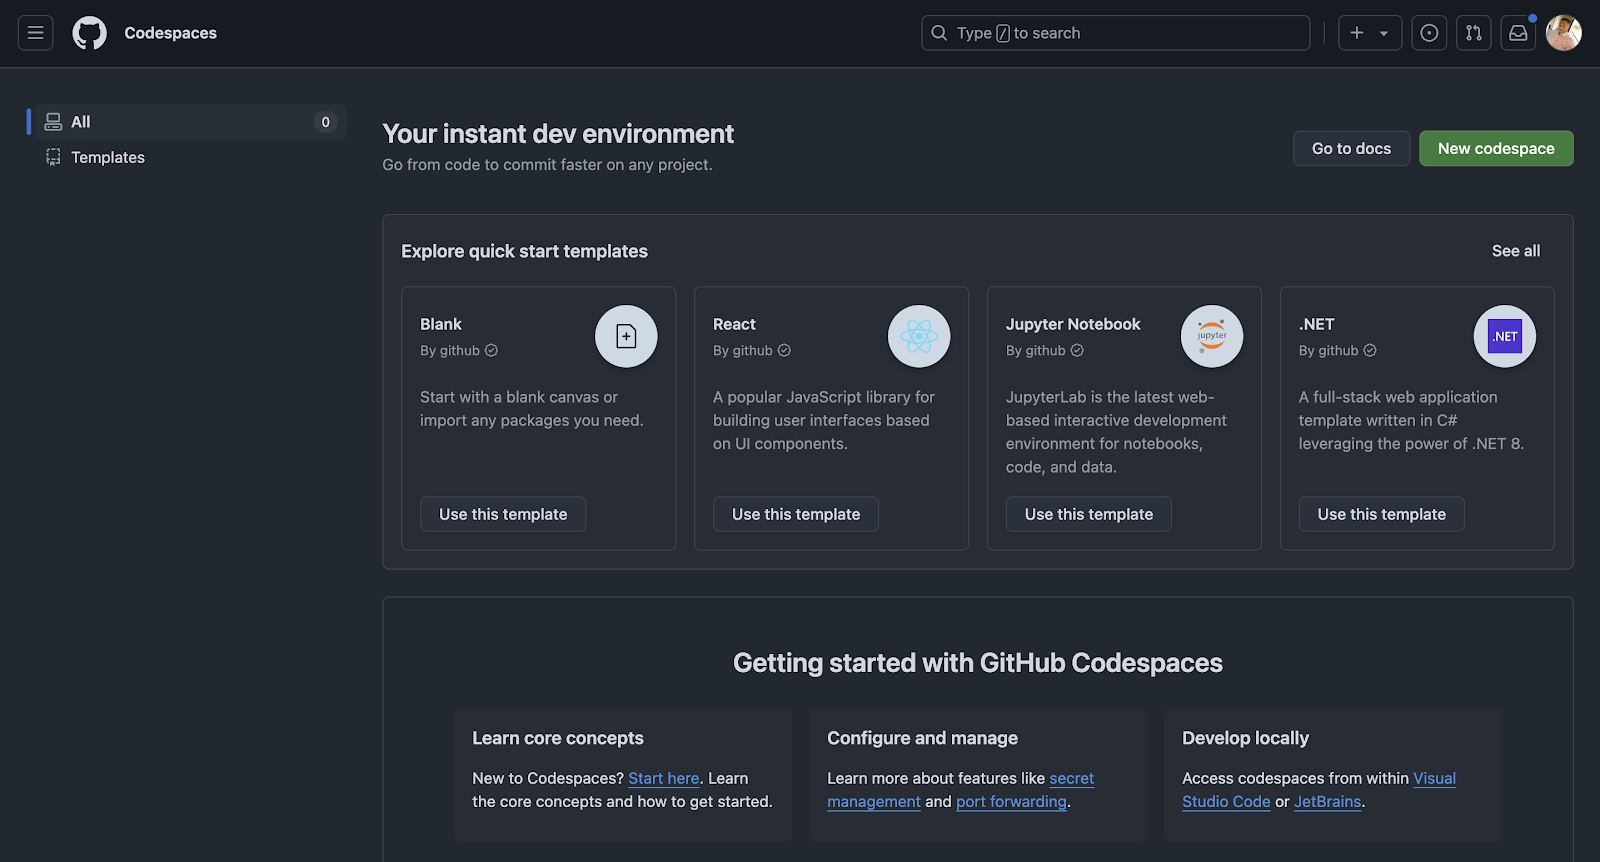Viewport: 1600px width, 862px height.
Task: Click verified badge beside Blank's github author
Action: click(491, 350)
